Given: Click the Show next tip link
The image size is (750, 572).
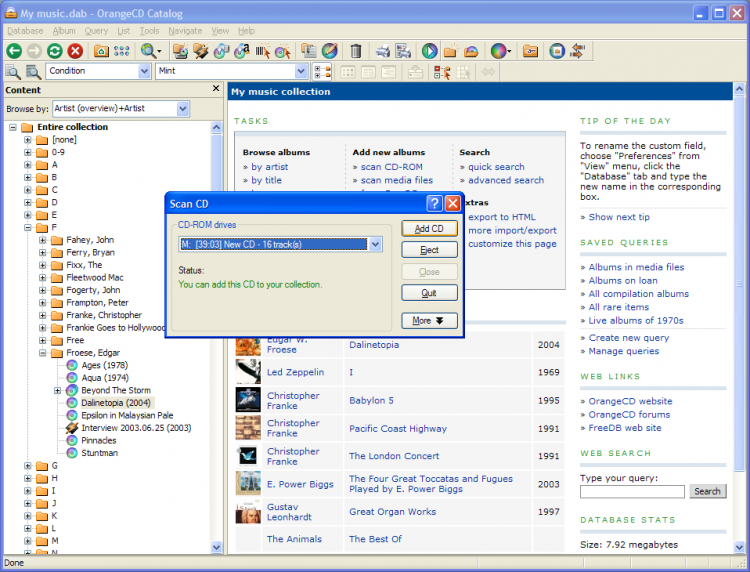Looking at the screenshot, I should (x=618, y=217).
